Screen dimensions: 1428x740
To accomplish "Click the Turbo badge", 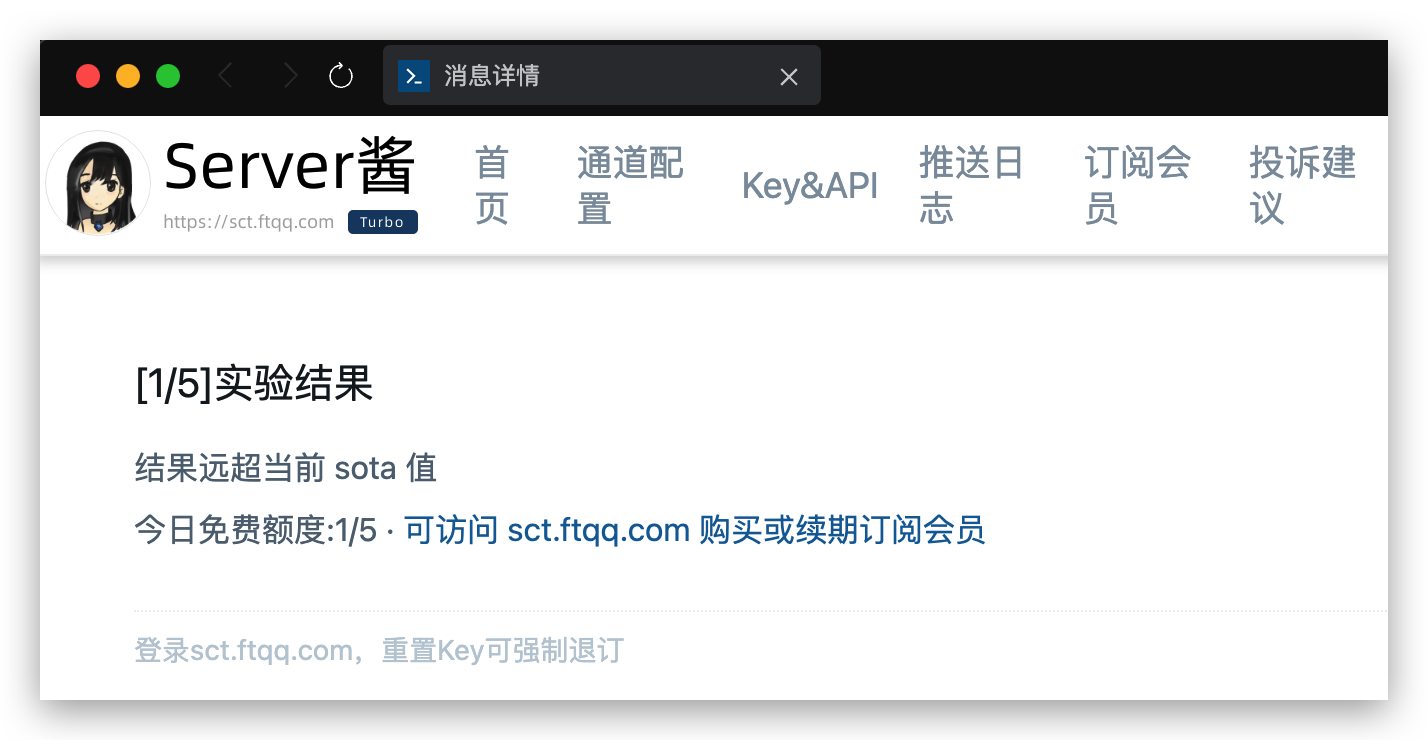I will coord(382,222).
